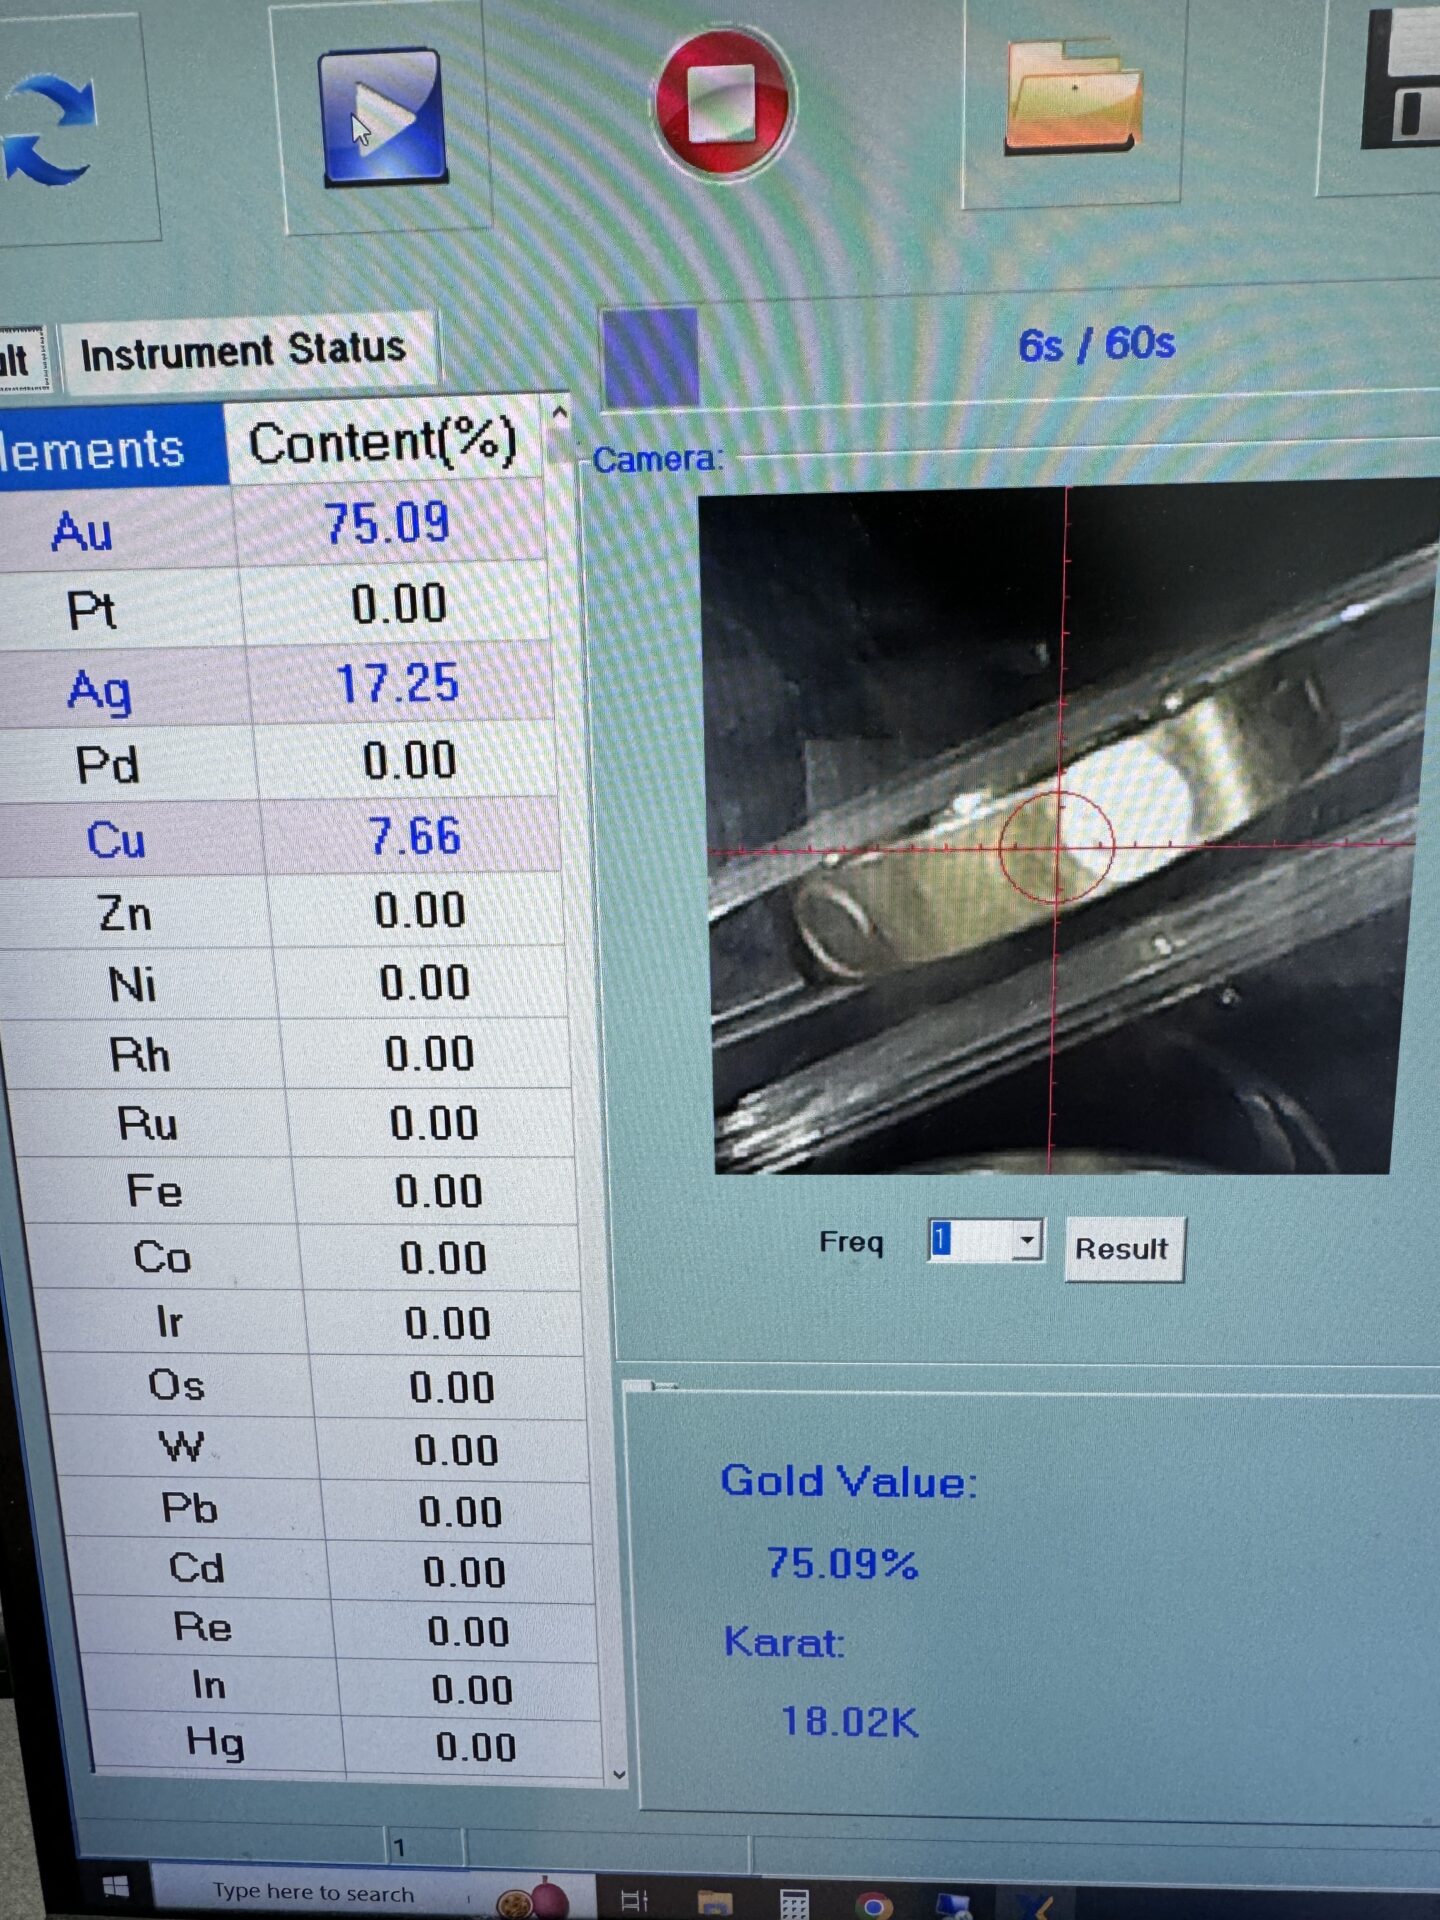Click the 7.66 content value for Cu
Screen dimensions: 1440x1920
415,835
